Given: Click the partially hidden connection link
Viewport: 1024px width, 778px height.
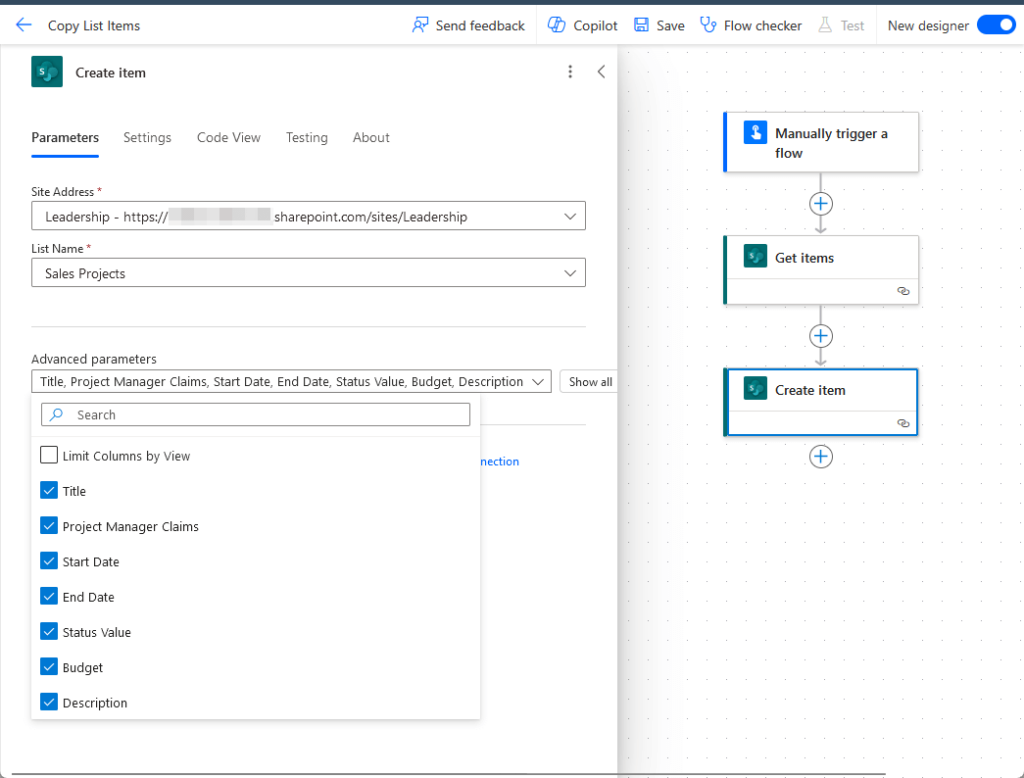Looking at the screenshot, I should coord(500,461).
